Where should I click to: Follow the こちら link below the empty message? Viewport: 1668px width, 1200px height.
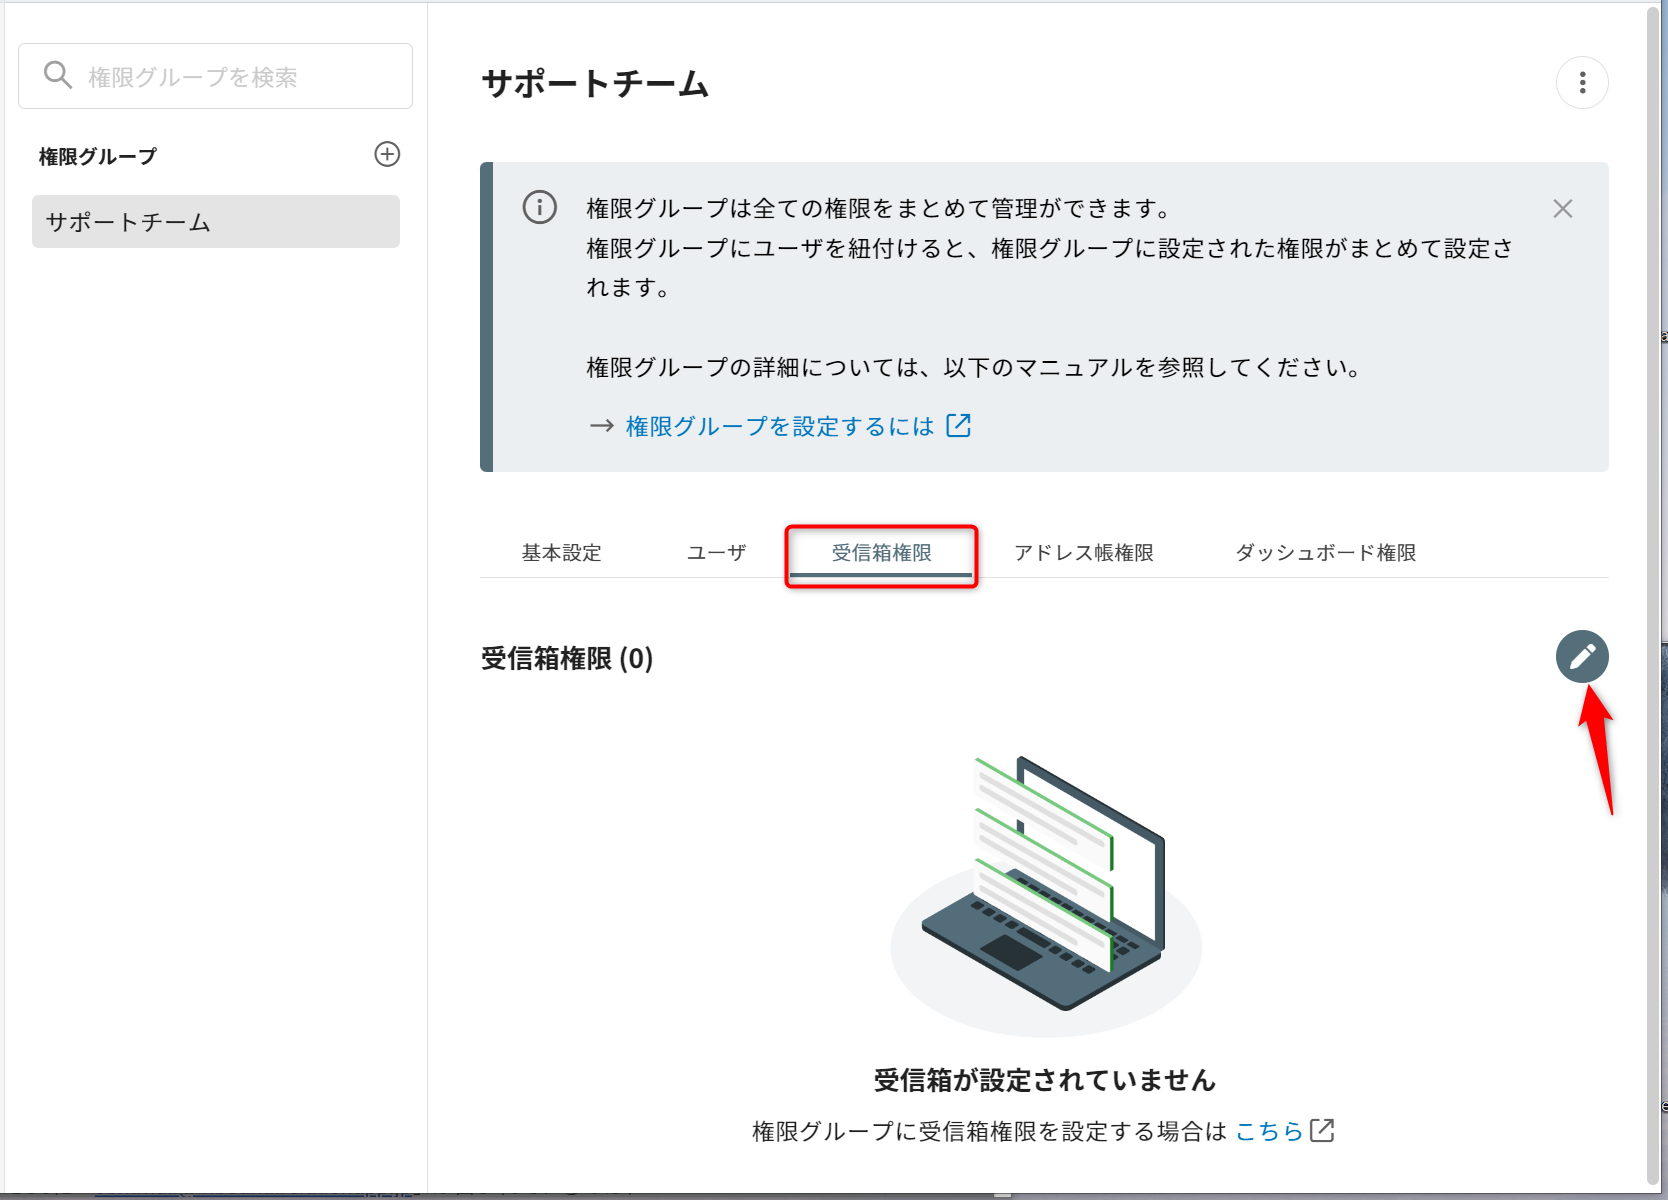1269,1131
